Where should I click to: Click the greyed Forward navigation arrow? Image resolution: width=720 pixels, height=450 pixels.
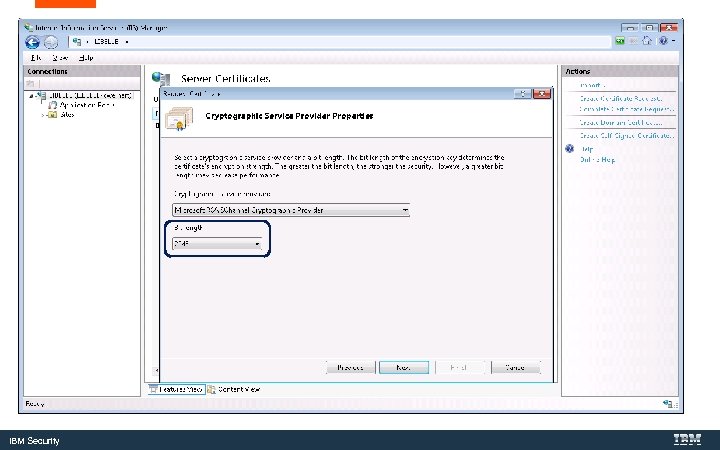51,42
